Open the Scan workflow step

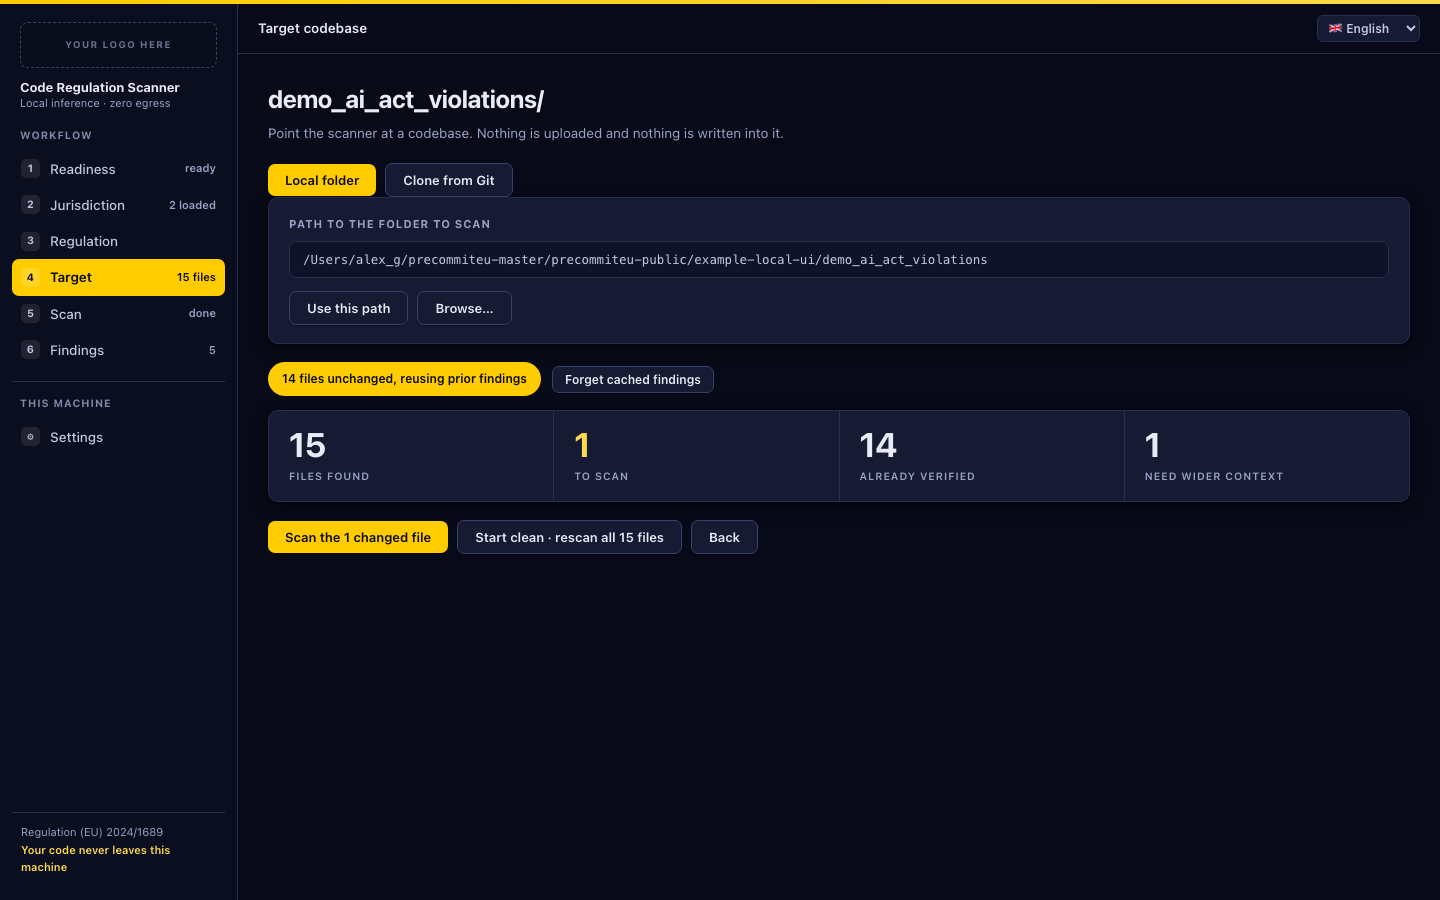tap(118, 314)
